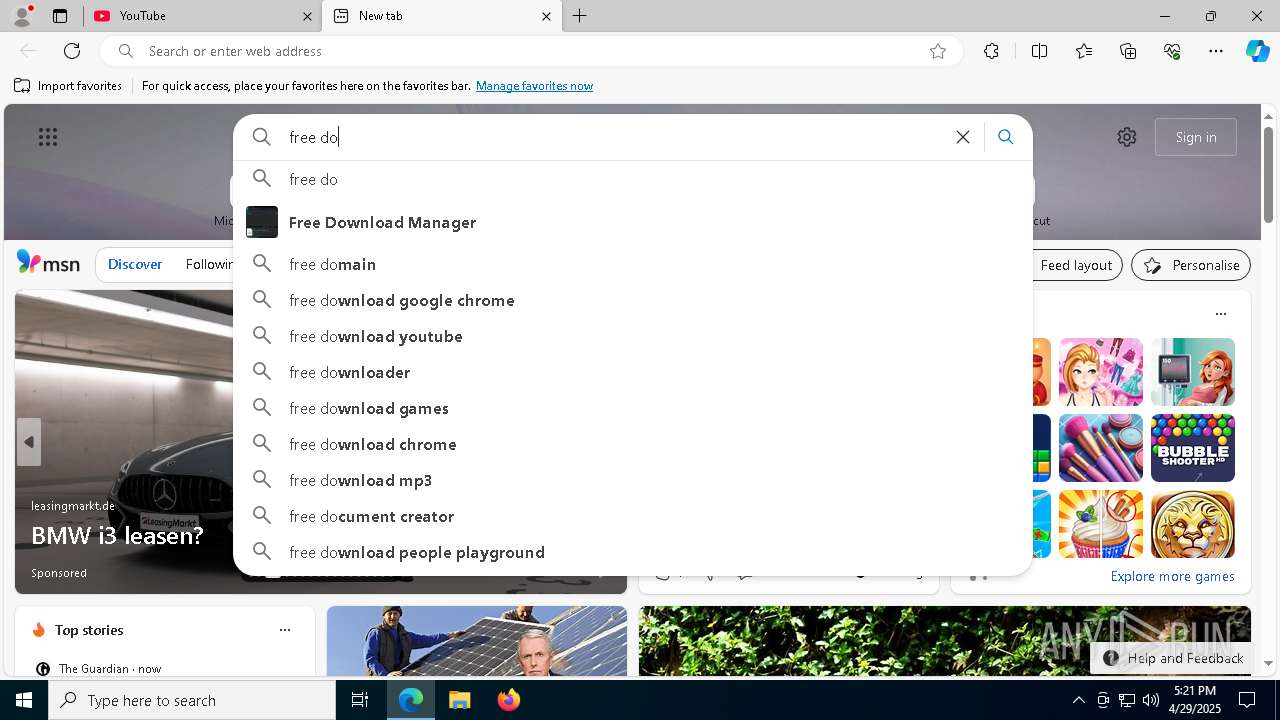Open the Copilot sidebar icon
Viewport: 1280px width, 720px height.
pyautogui.click(x=1257, y=51)
